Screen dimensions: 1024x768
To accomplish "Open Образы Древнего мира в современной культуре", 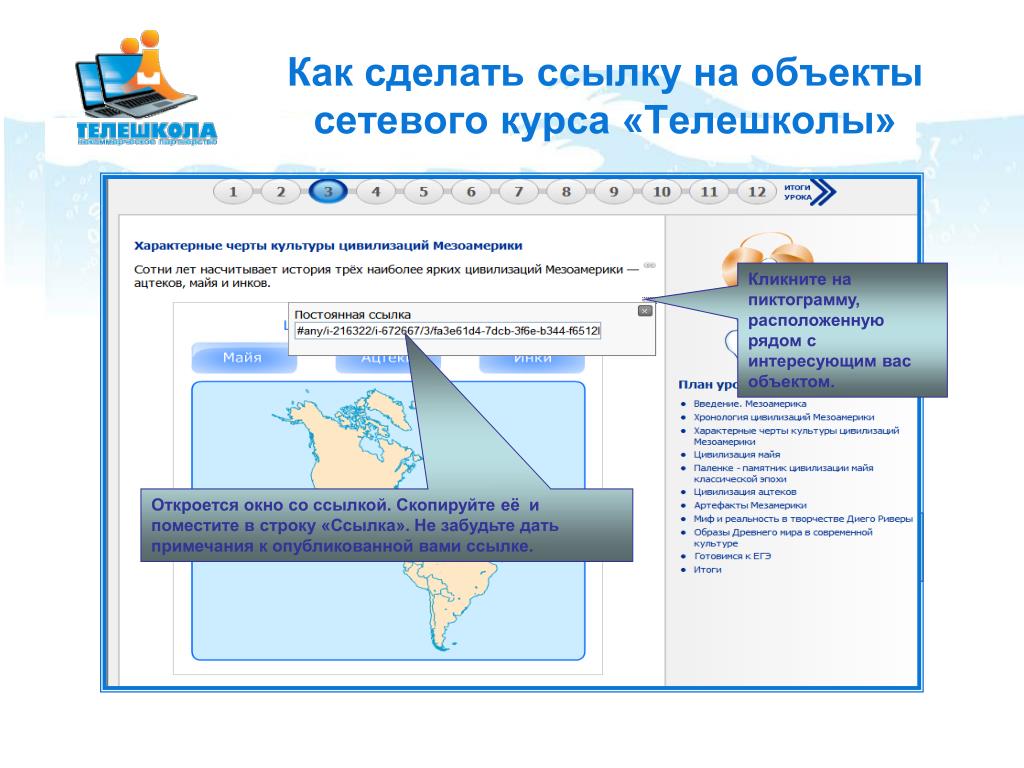I will click(782, 537).
